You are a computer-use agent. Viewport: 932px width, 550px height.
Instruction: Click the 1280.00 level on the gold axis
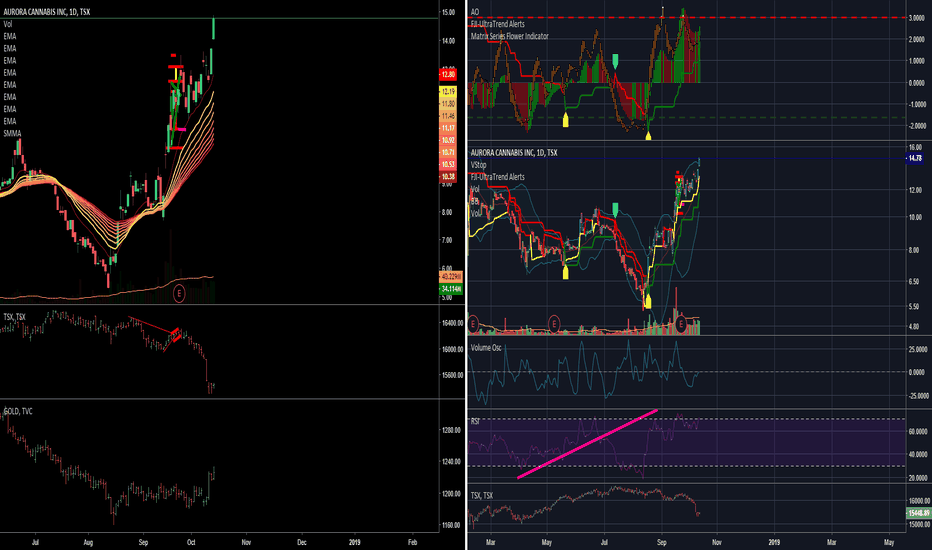[452, 430]
